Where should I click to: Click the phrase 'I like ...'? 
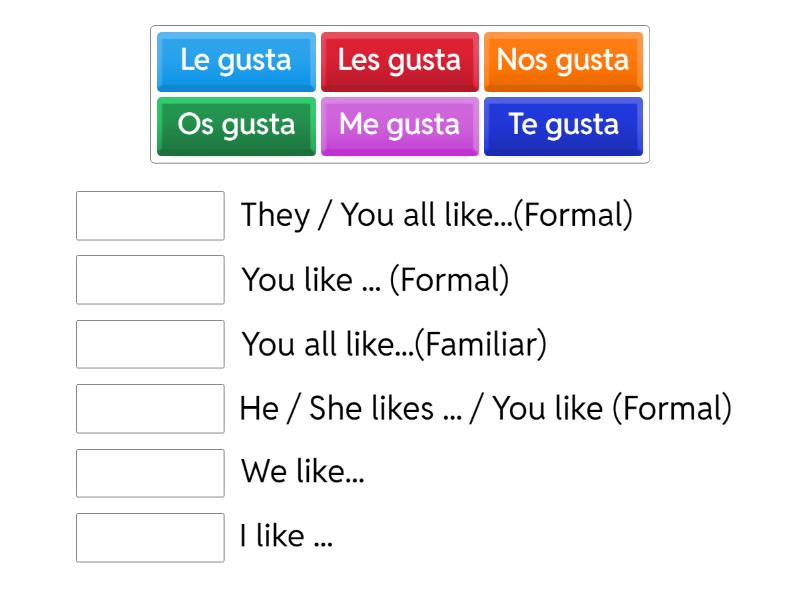tap(286, 537)
